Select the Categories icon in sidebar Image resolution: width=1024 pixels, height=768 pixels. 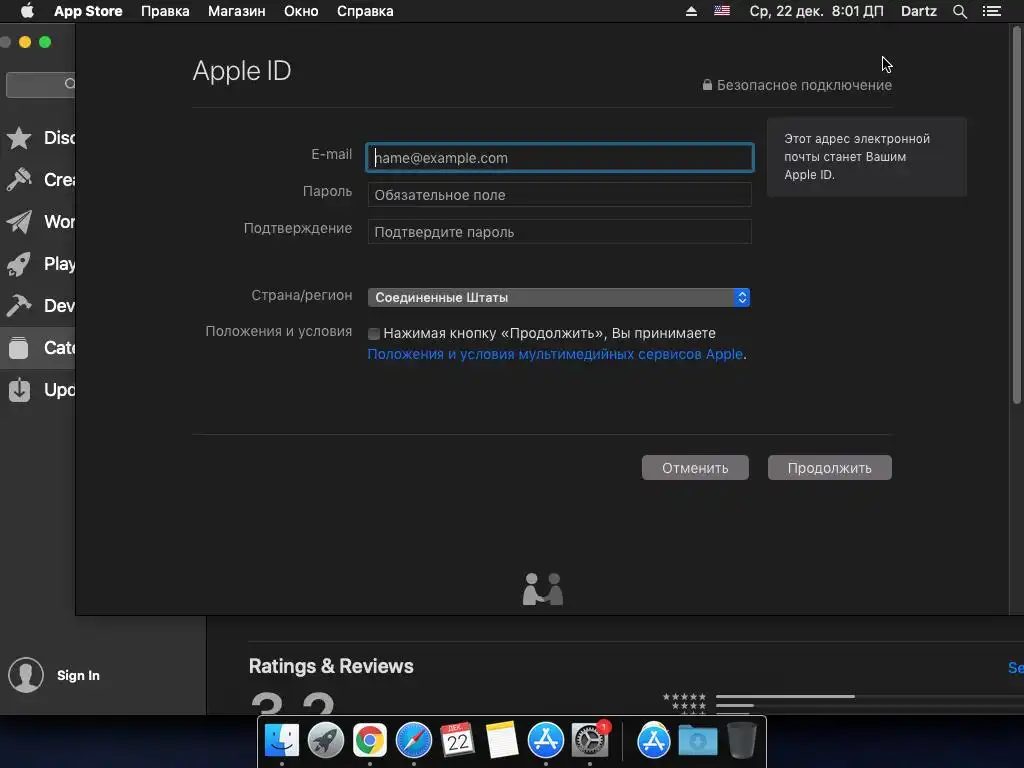[19, 347]
